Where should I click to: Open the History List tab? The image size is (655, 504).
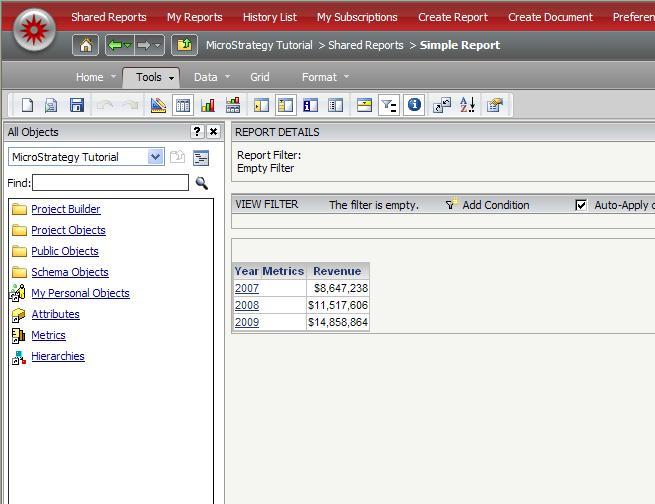click(270, 17)
